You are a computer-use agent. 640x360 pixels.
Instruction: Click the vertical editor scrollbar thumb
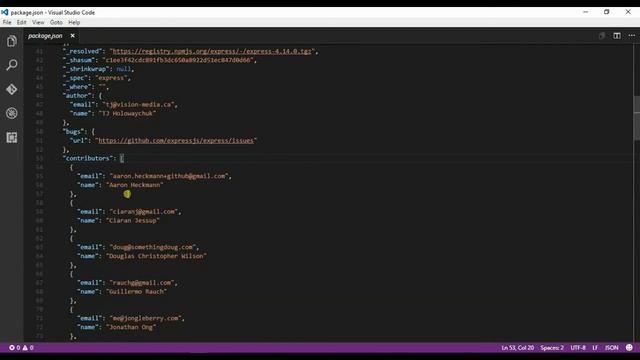click(637, 118)
